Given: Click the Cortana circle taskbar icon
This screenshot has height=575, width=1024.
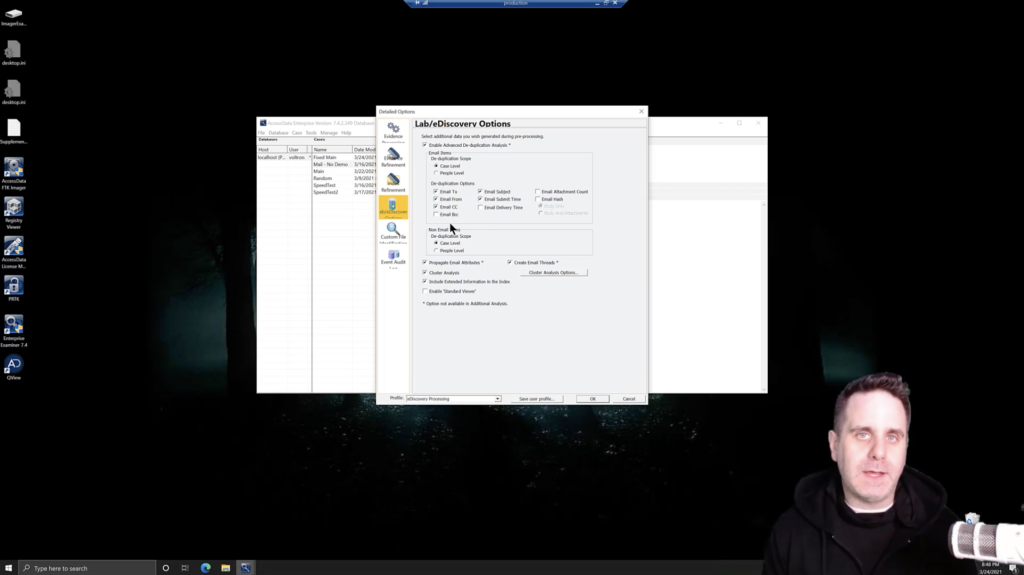Looking at the screenshot, I should coord(166,568).
